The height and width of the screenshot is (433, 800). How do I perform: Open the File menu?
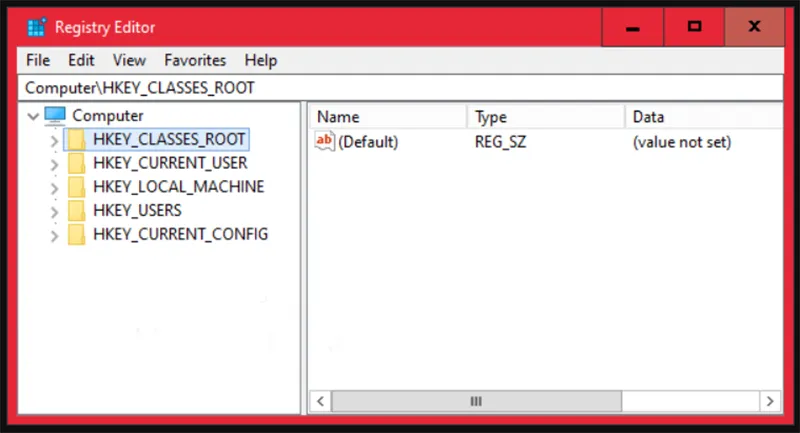[x=38, y=60]
